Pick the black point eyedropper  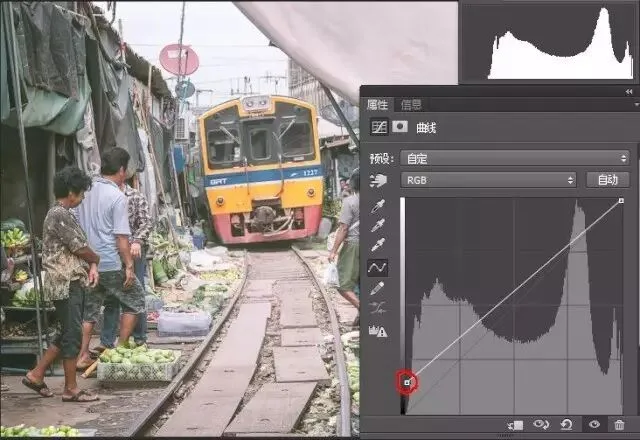pyautogui.click(x=378, y=206)
